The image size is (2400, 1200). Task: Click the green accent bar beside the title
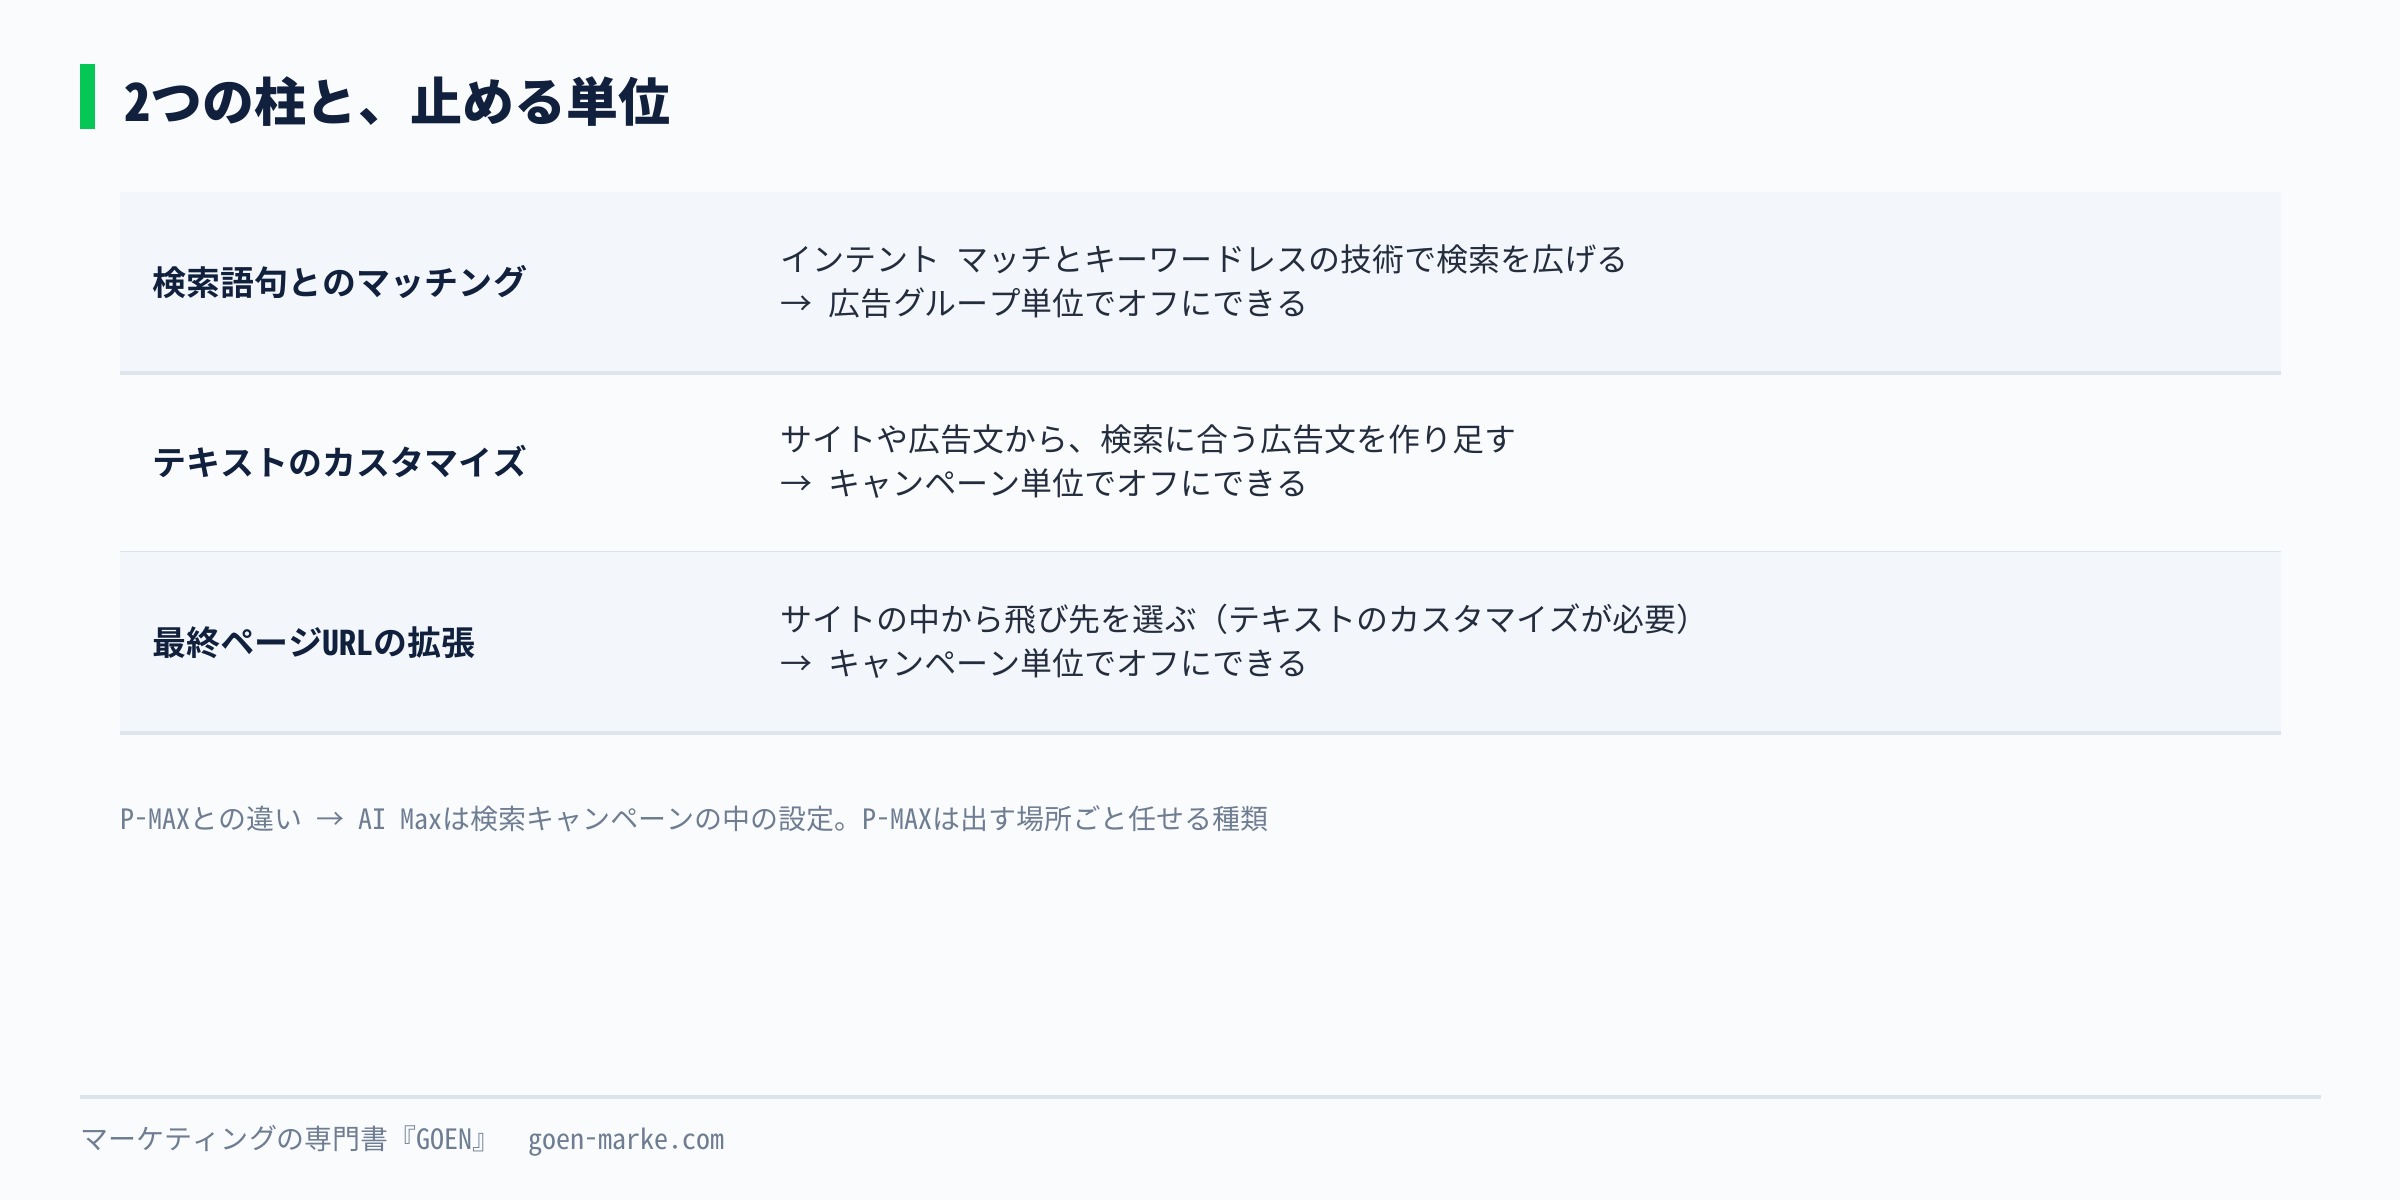[x=87, y=97]
